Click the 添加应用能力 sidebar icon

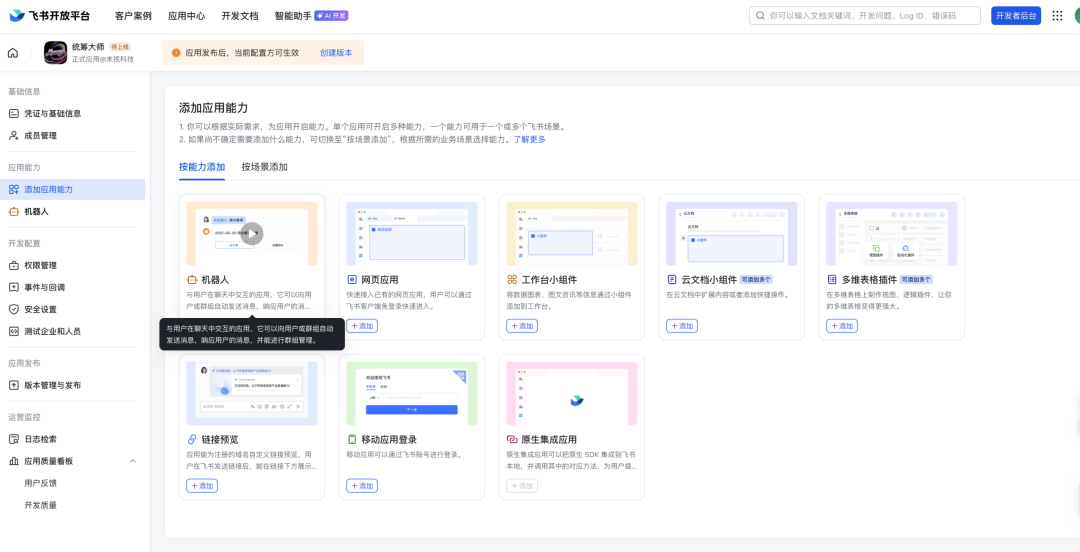point(13,190)
